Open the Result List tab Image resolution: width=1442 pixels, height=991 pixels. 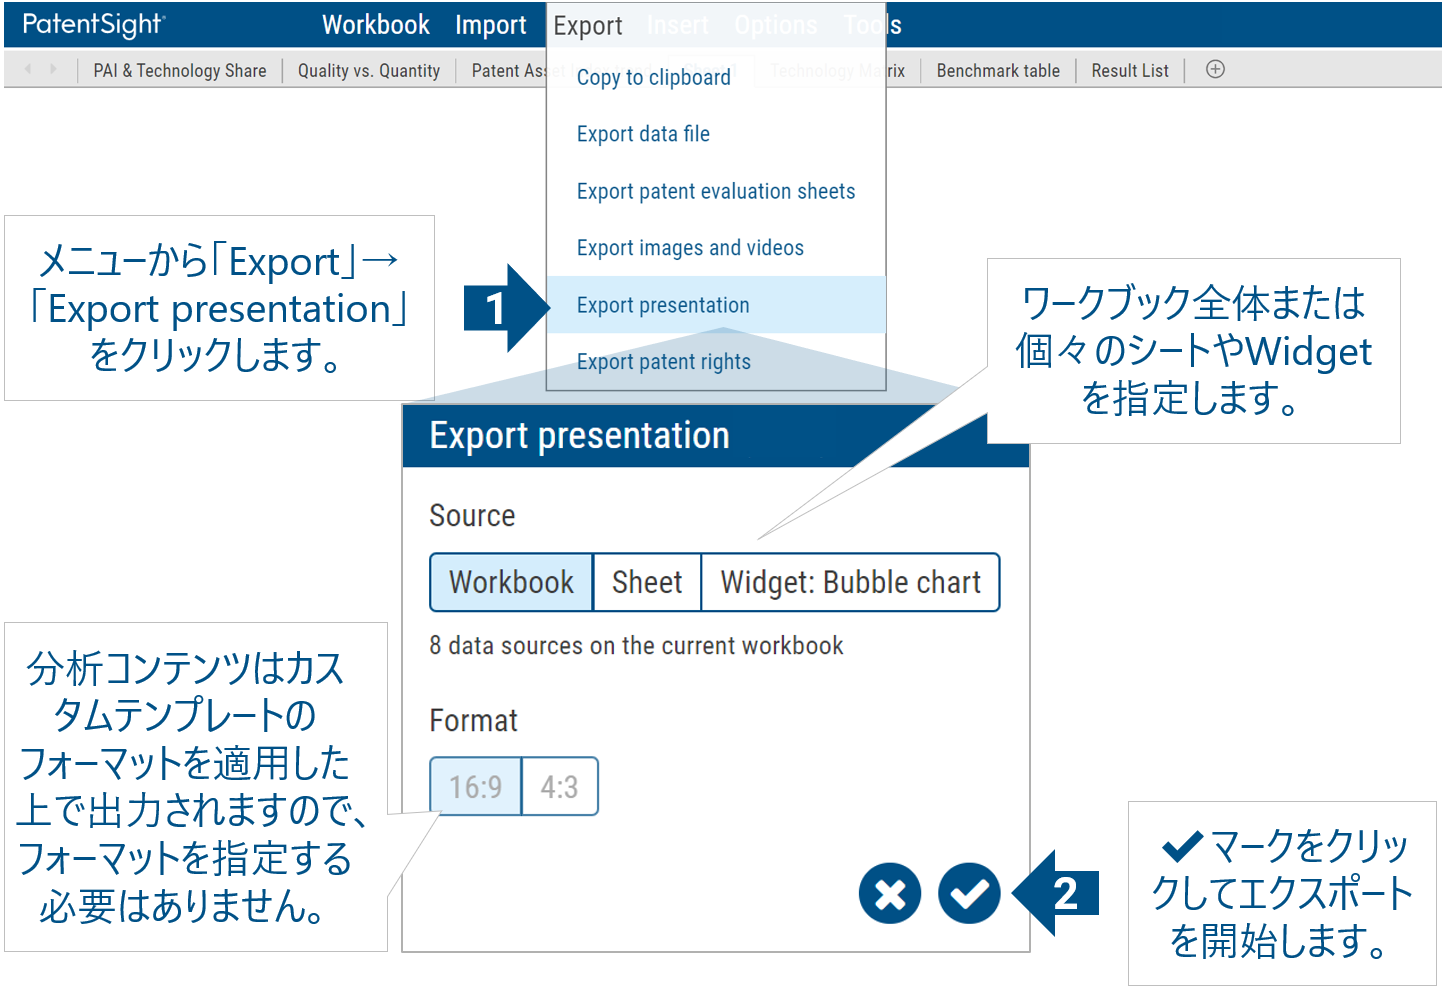point(1129,70)
